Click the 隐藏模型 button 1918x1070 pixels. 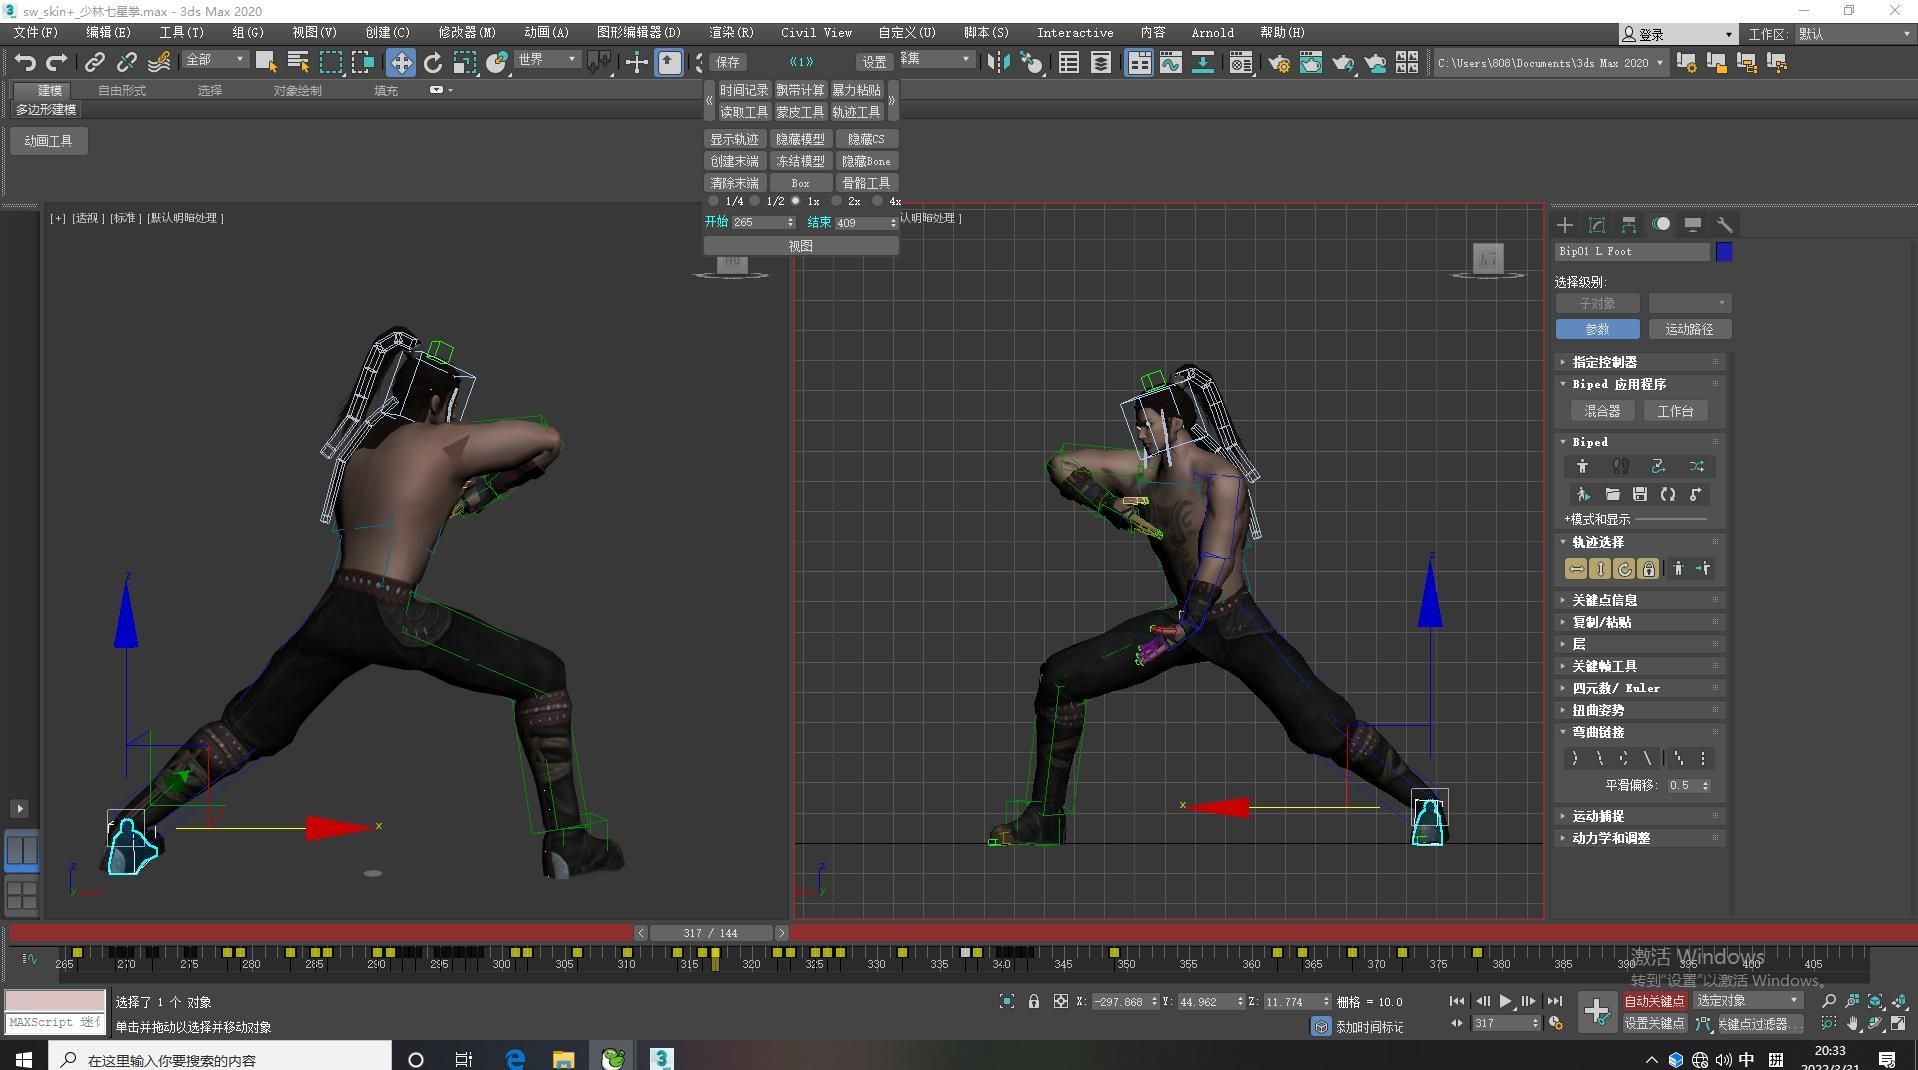pyautogui.click(x=800, y=139)
